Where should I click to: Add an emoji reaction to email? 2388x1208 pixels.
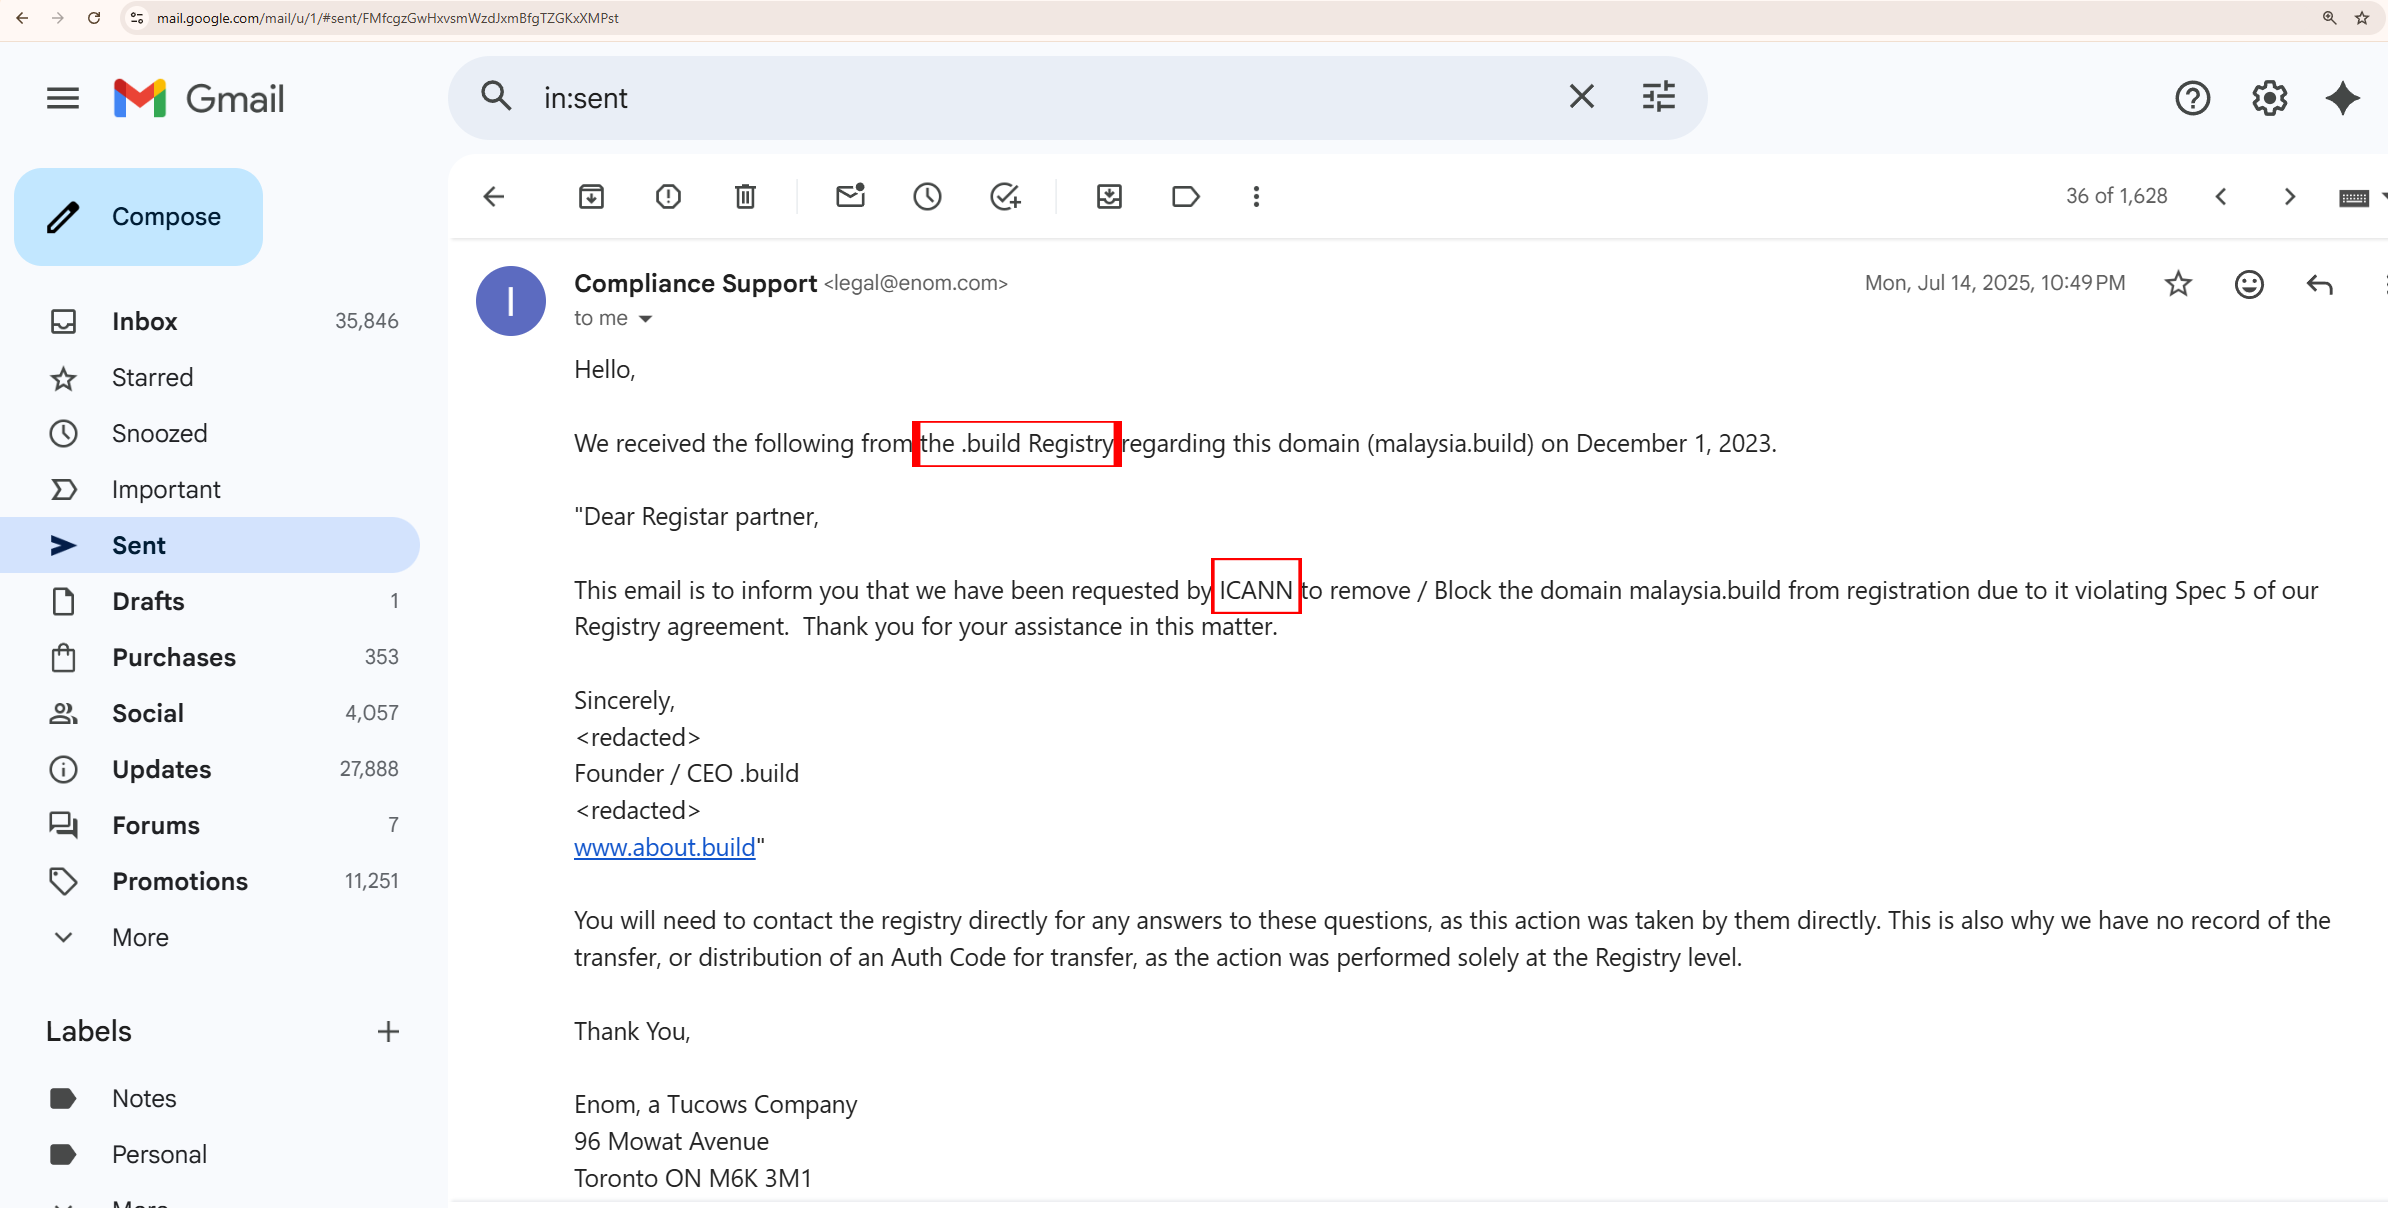click(x=2249, y=284)
